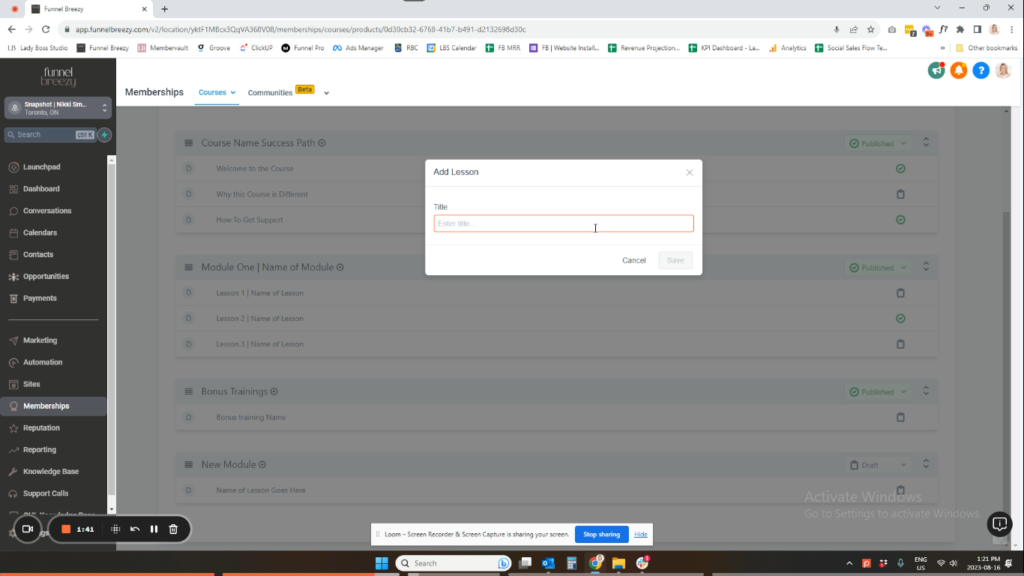Expand the Courses dropdown tab
The image size is (1024, 576).
tap(217, 92)
